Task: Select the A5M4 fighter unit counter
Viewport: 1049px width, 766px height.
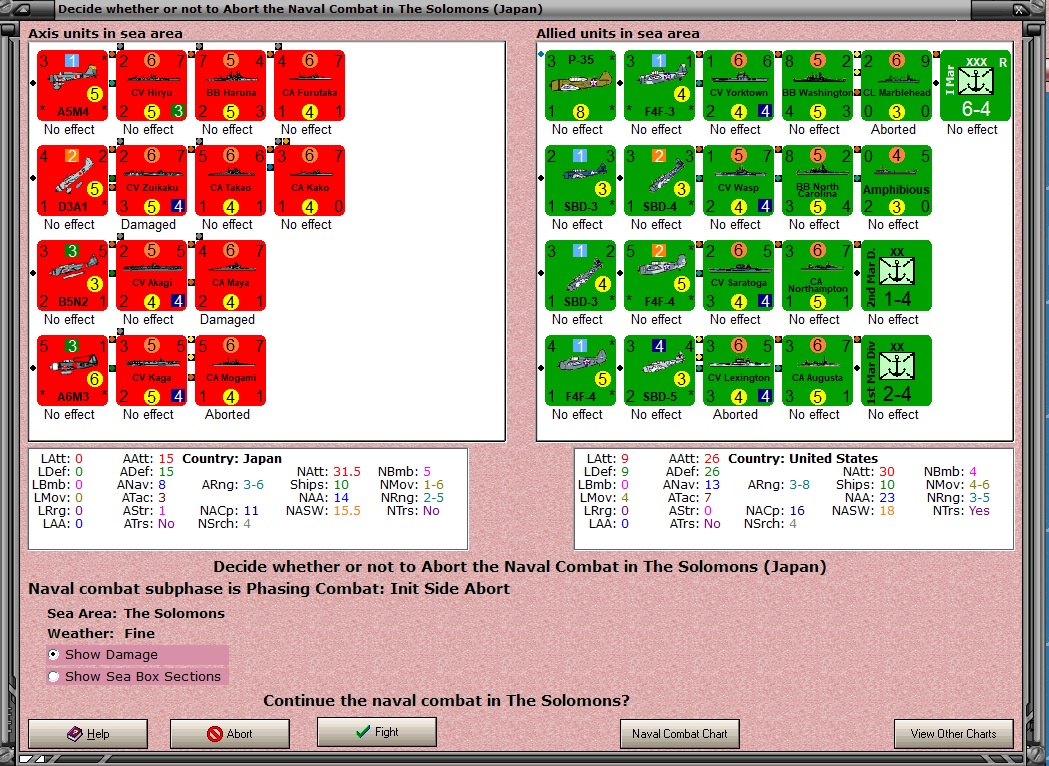Action: (72, 86)
